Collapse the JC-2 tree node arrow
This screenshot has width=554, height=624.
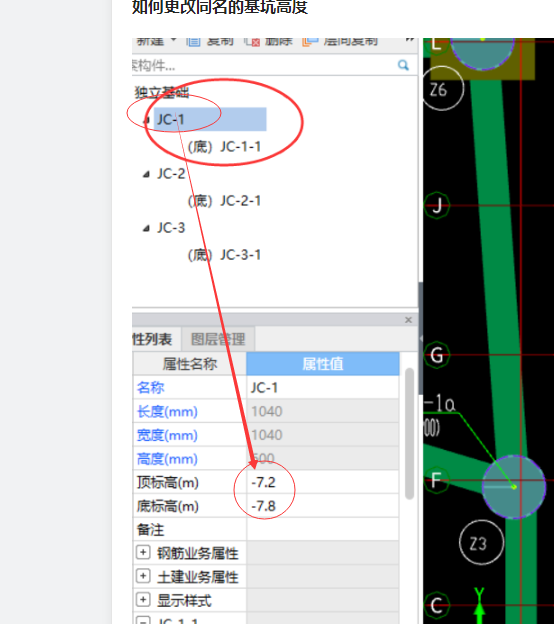[x=146, y=174]
